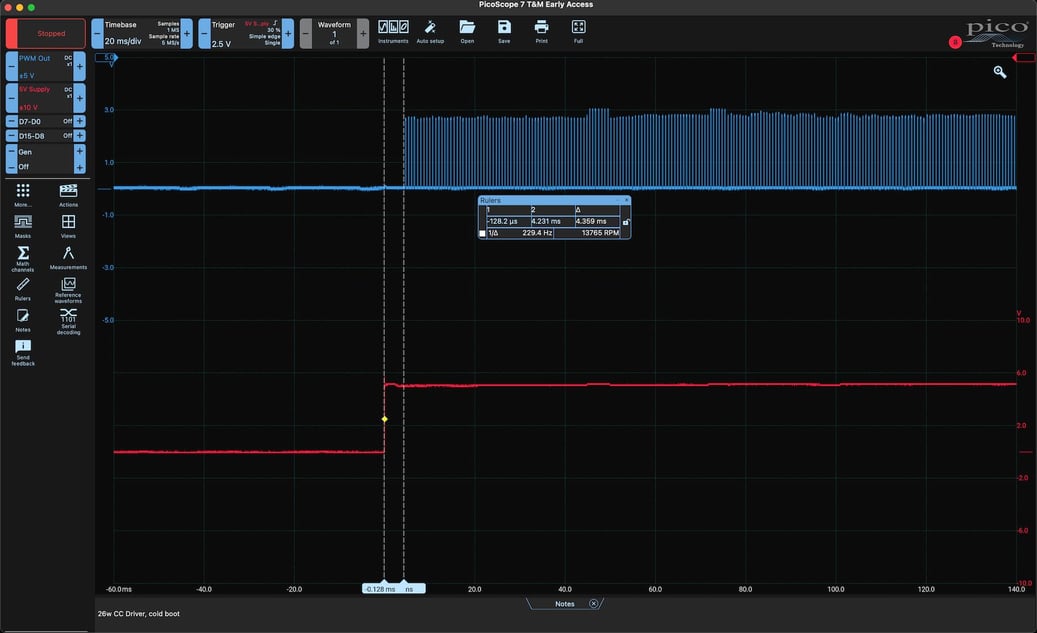Click the -128.2 µs ruler 1 value
This screenshot has height=633, width=1037.
[502, 221]
